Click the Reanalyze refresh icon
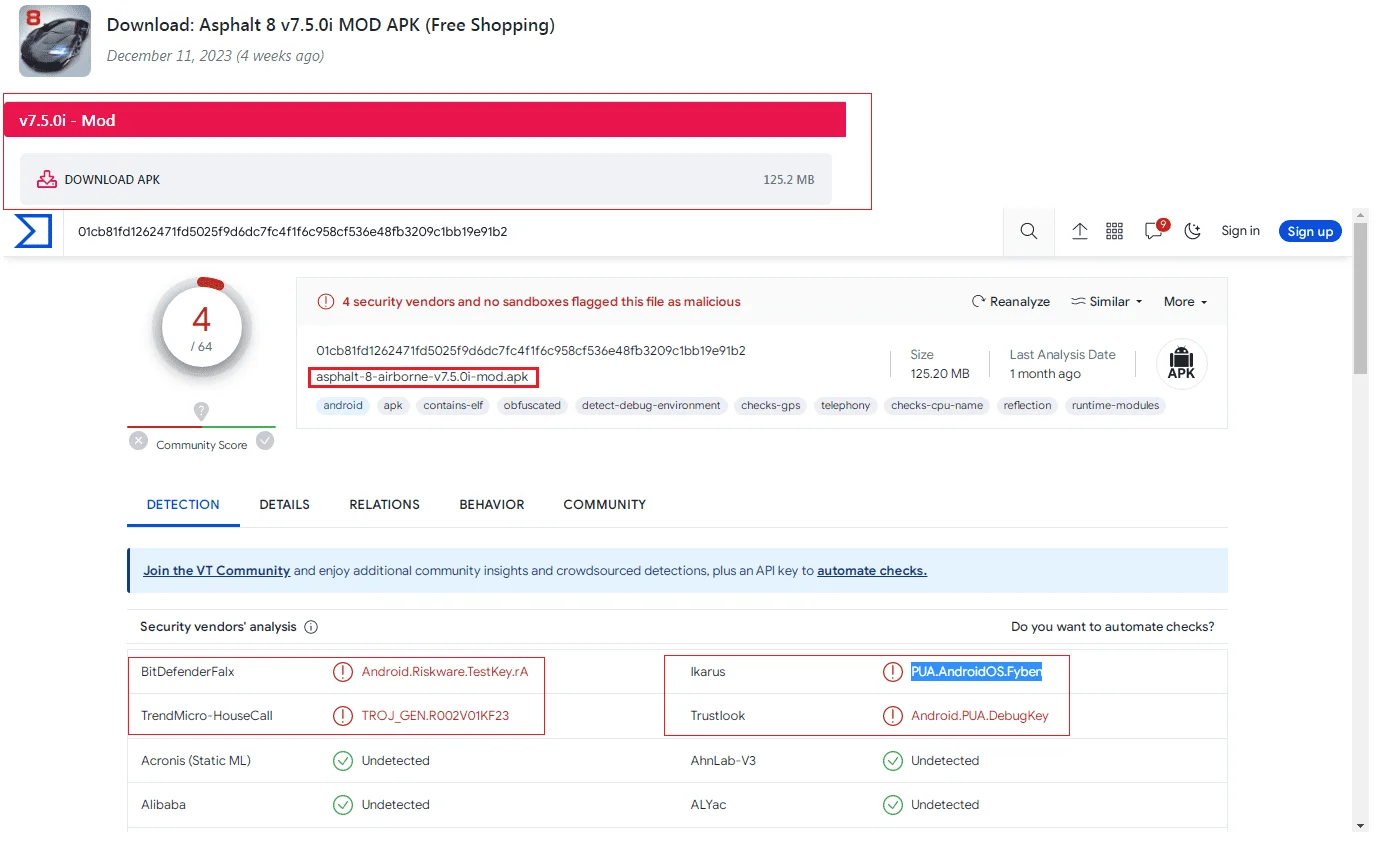This screenshot has width=1376, height=846. pos(978,302)
